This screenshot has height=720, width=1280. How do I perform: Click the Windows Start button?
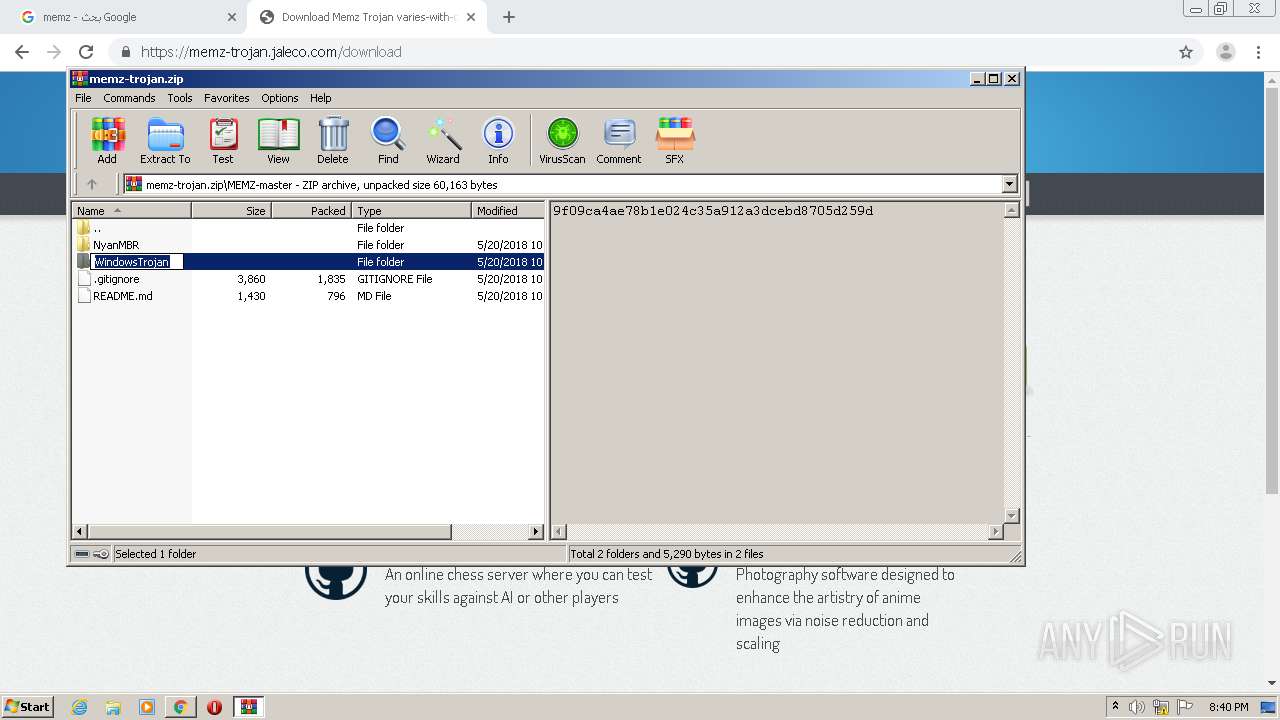(x=27, y=707)
